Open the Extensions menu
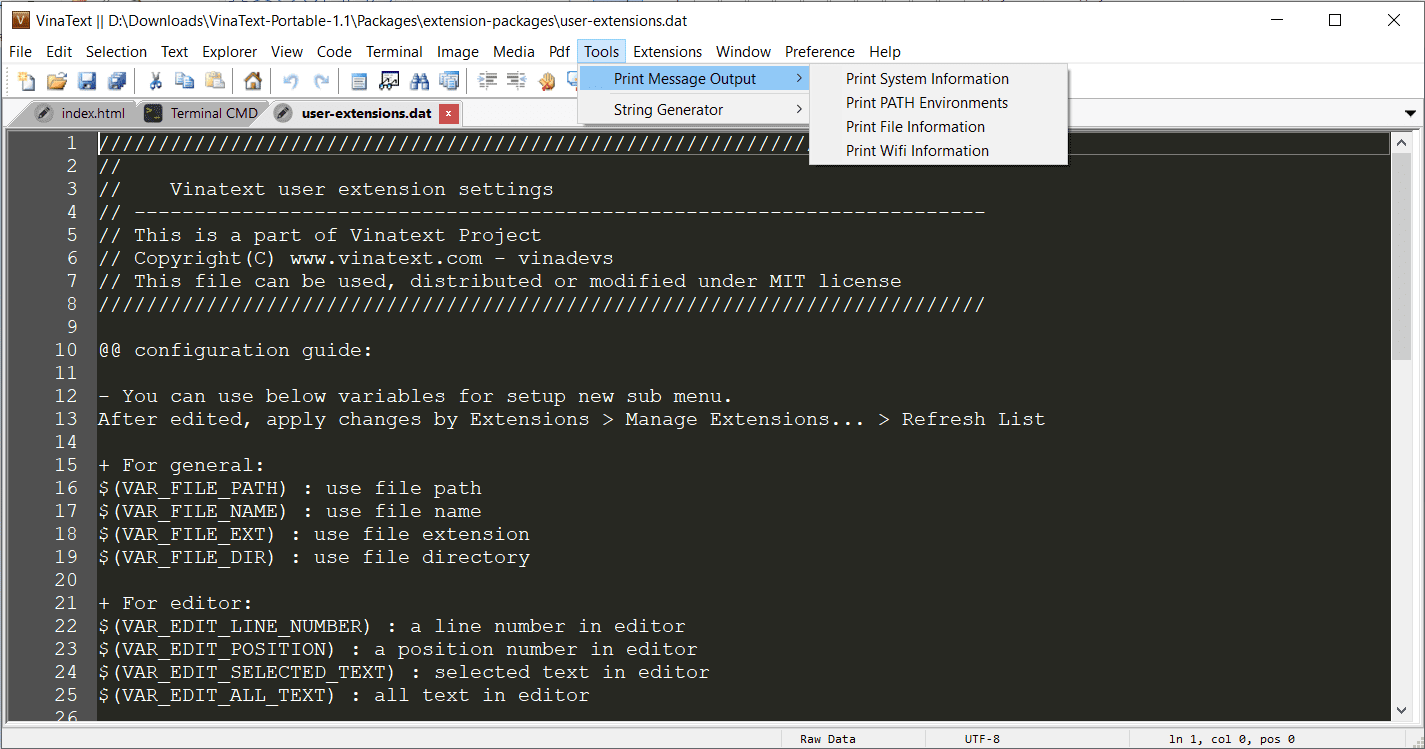The height and width of the screenshot is (749, 1425). pyautogui.click(x=668, y=52)
